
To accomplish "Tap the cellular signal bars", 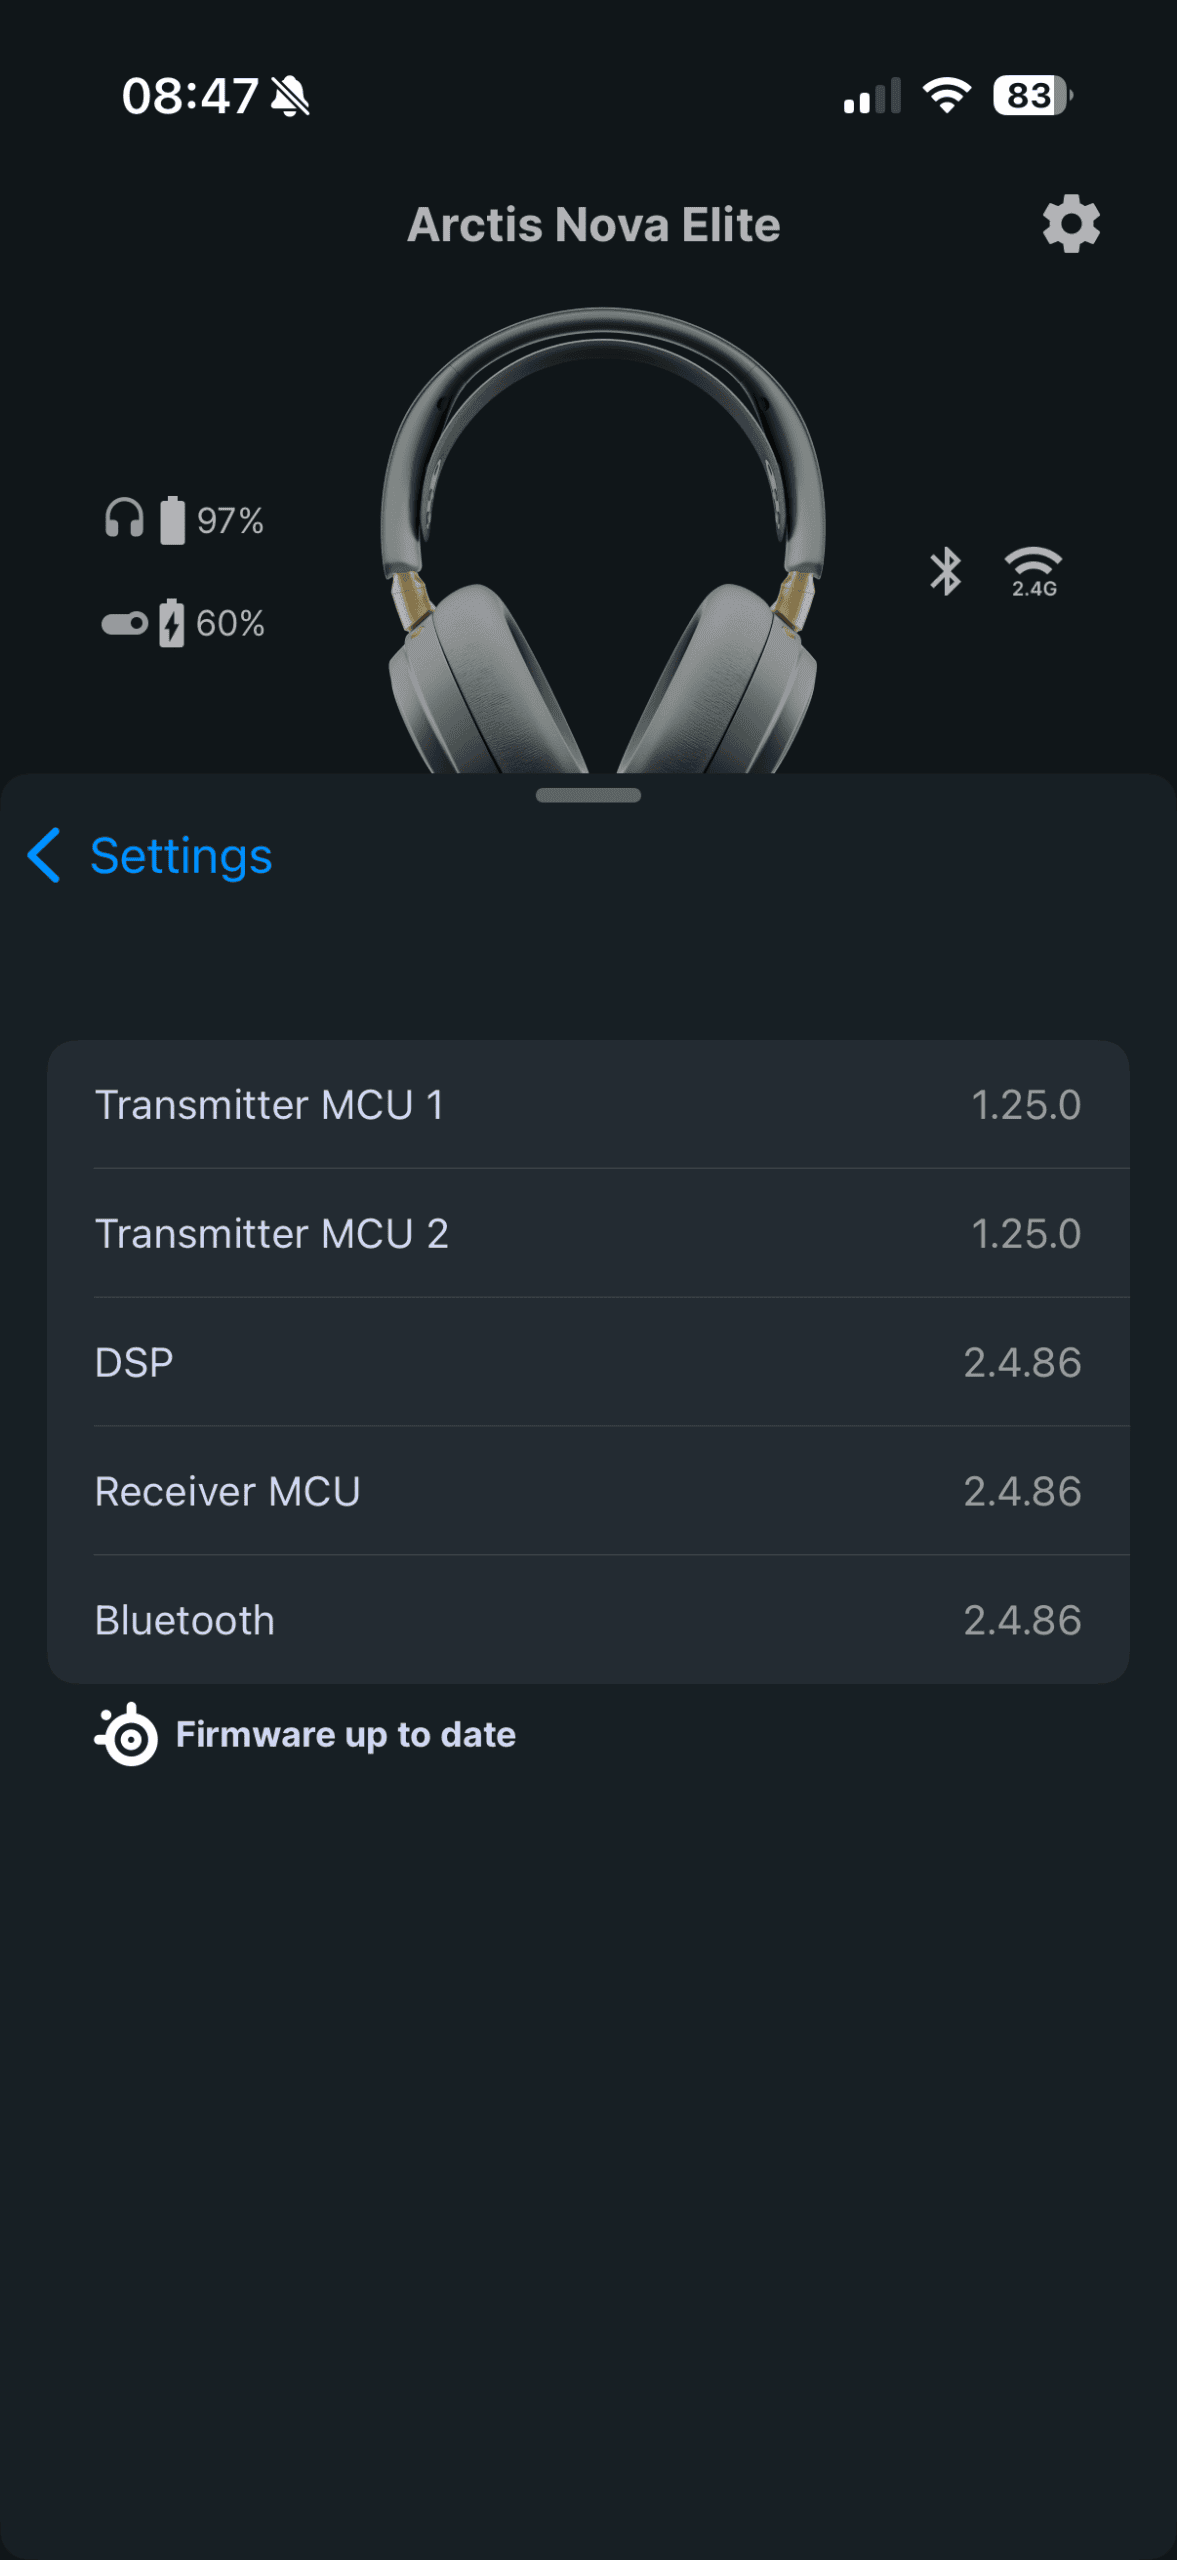I will (872, 96).
